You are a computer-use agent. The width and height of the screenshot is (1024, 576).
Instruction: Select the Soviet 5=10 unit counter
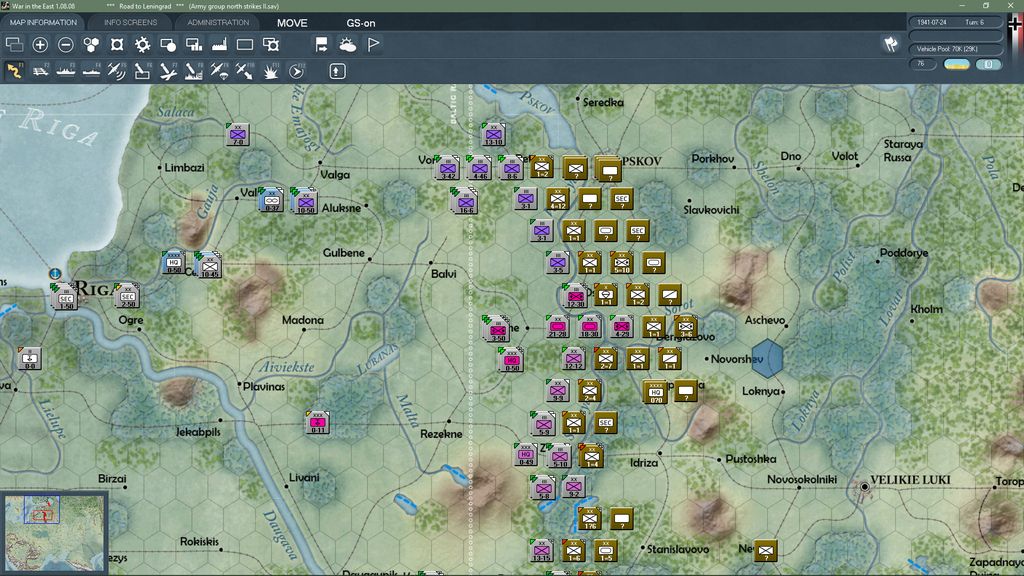coord(621,263)
